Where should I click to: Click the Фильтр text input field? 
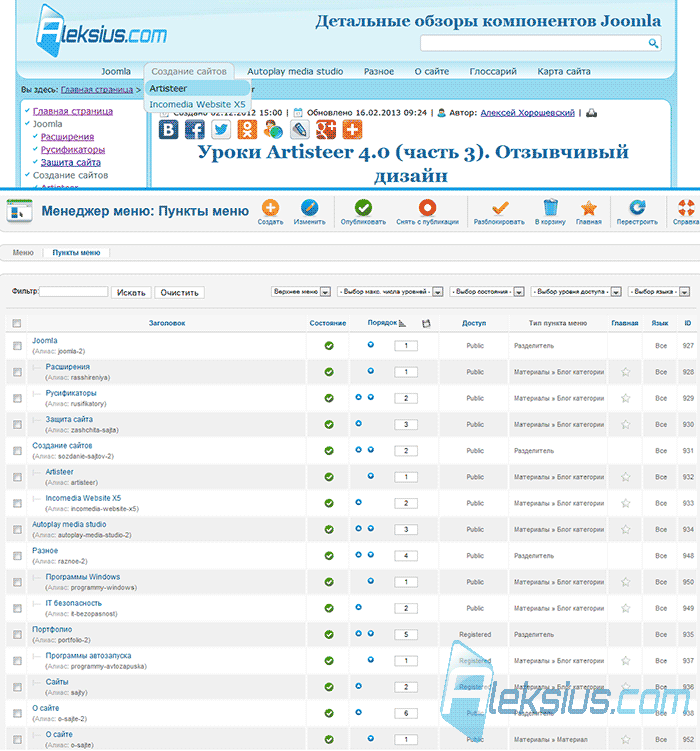(73, 292)
